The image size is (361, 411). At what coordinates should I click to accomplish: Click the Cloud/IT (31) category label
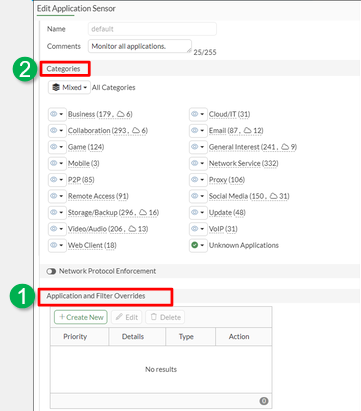pyautogui.click(x=229, y=114)
